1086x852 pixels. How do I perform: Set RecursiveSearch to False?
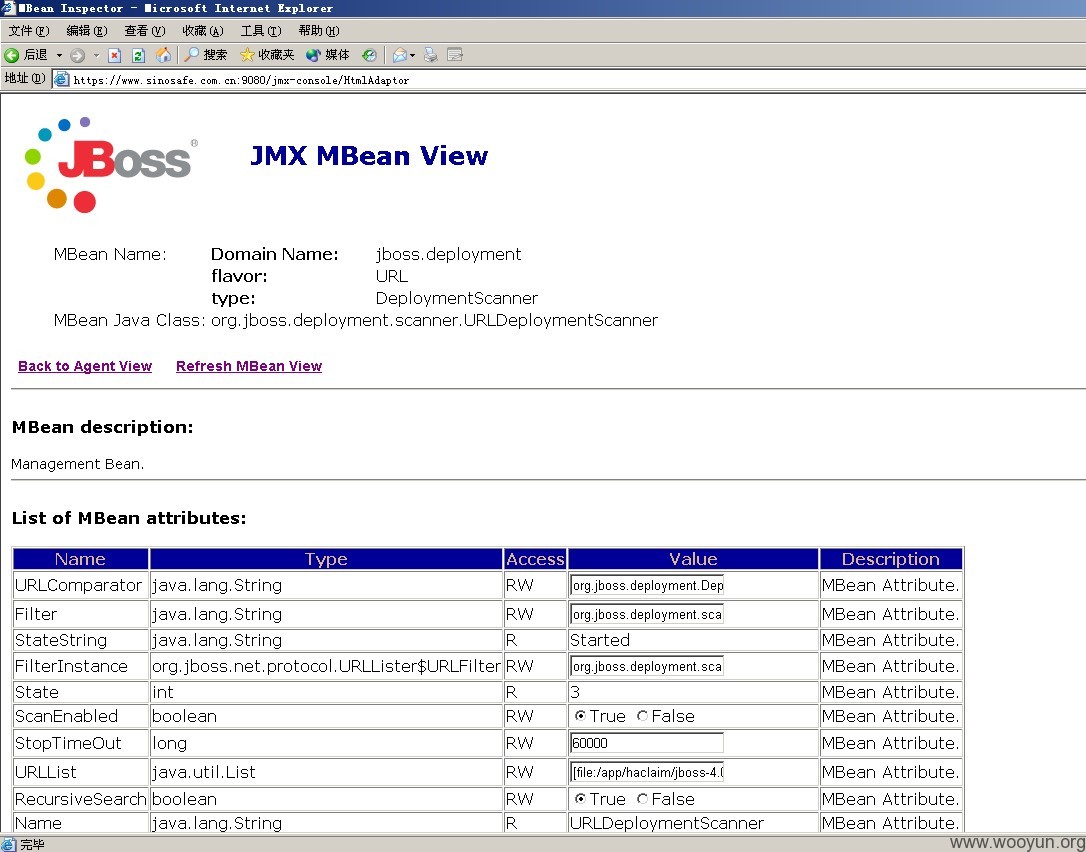(x=642, y=799)
